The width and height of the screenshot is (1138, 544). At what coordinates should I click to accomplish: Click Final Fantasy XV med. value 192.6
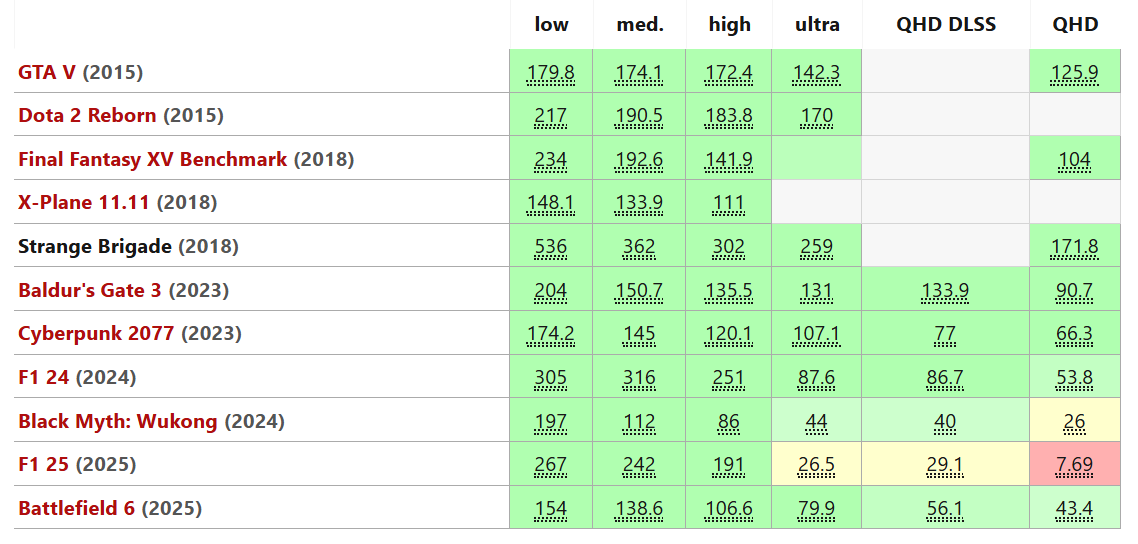(640, 160)
